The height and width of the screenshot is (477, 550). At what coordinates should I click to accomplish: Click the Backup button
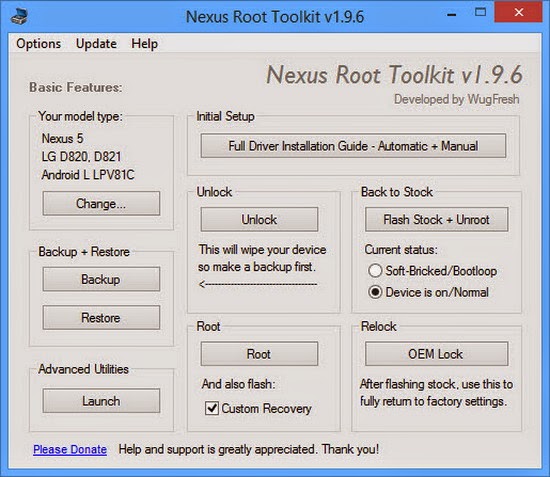[x=101, y=279]
